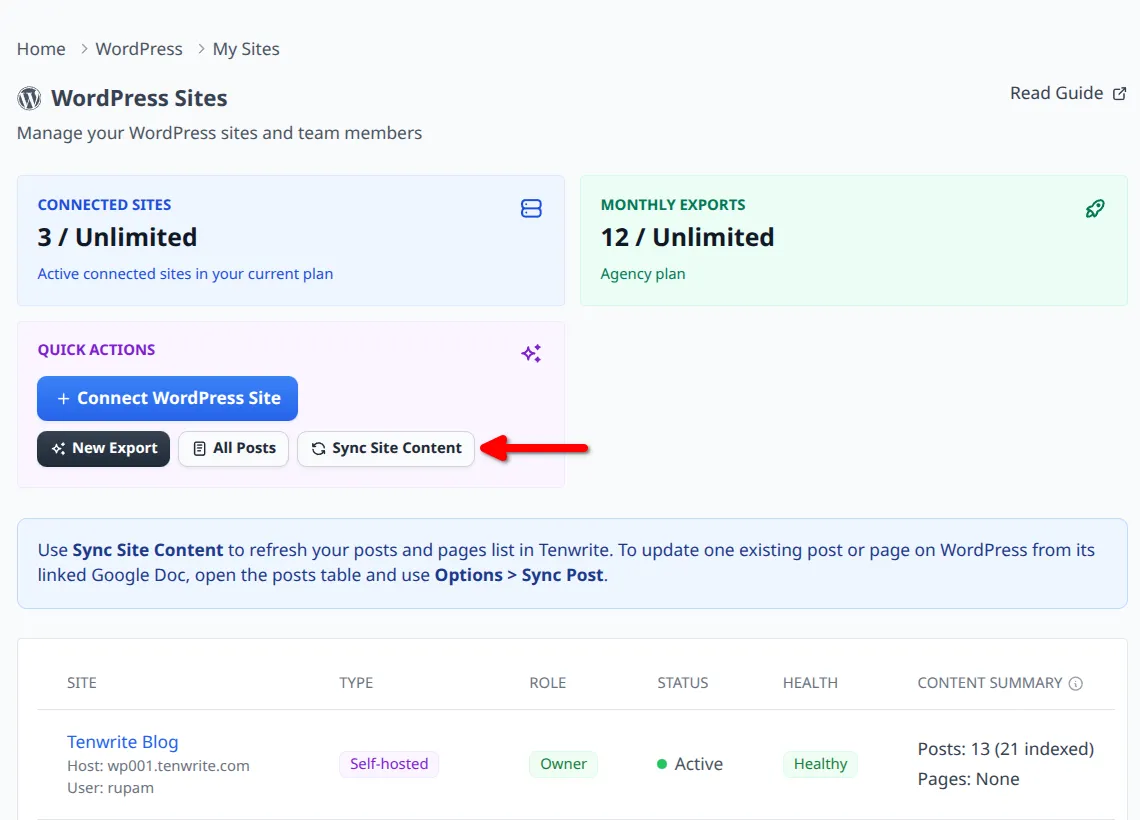Open the Read Guide link
This screenshot has height=820, width=1140.
point(1068,93)
